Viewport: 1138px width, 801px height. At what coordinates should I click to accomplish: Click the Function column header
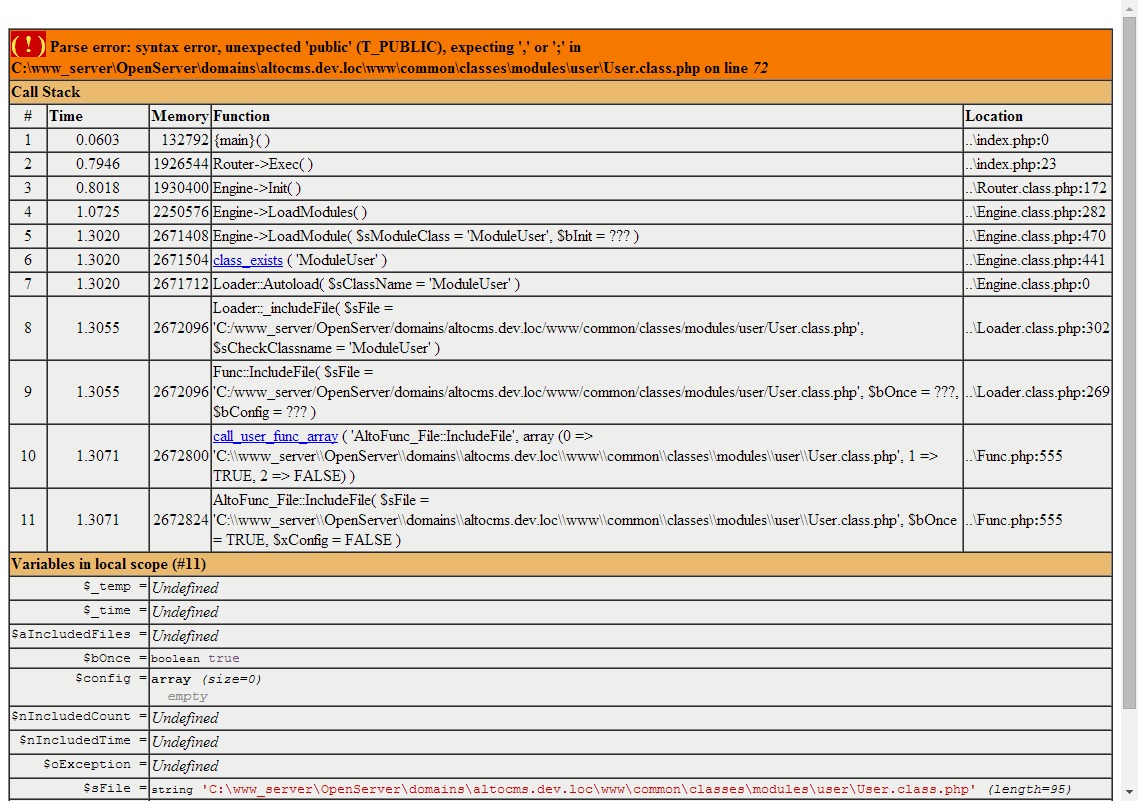tap(242, 116)
